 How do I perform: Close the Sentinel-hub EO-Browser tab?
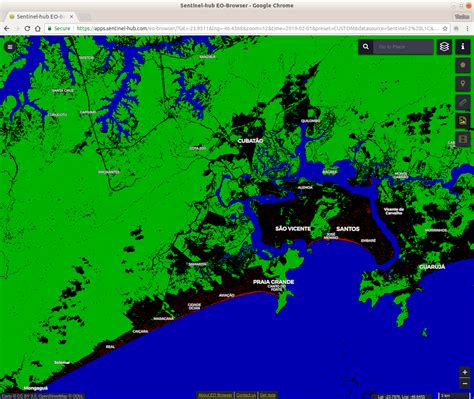click(x=71, y=16)
